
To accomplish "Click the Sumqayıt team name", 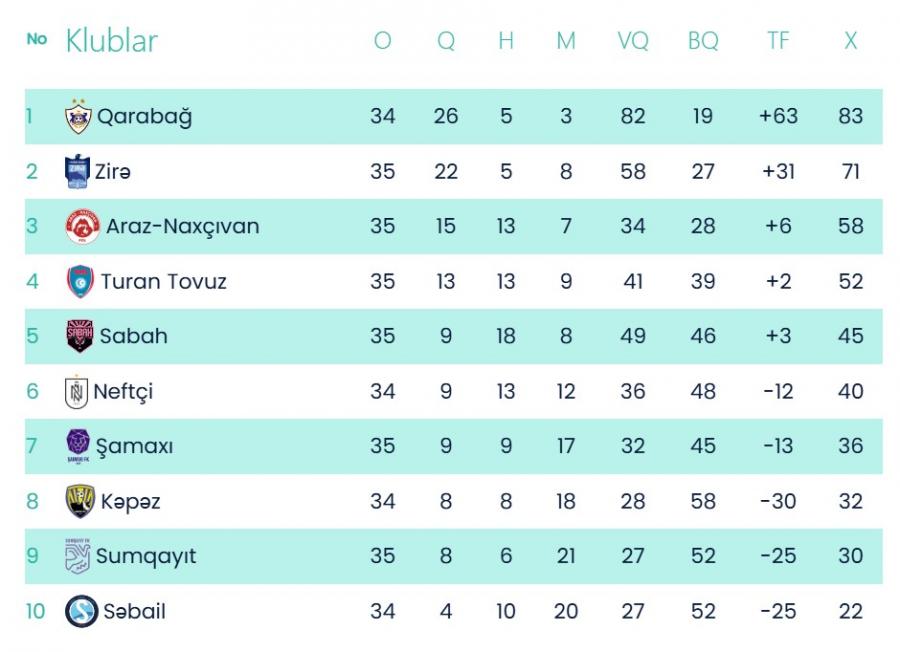I will tap(146, 557).
